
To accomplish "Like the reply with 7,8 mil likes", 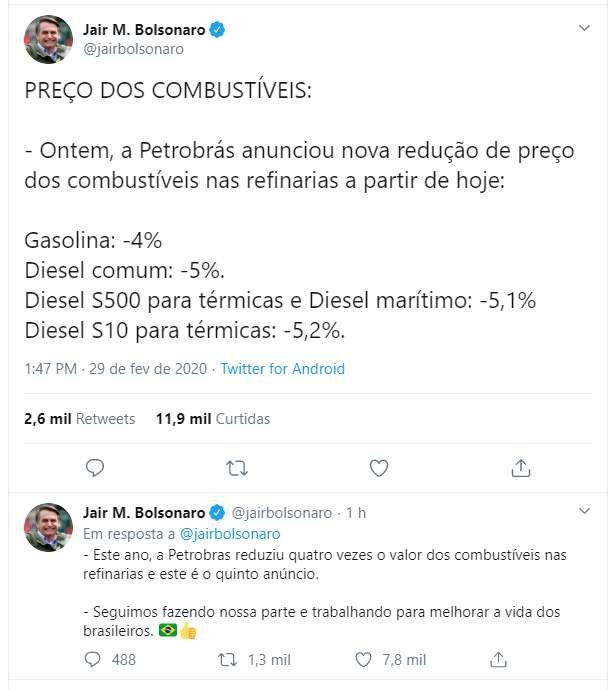I will 365,659.
